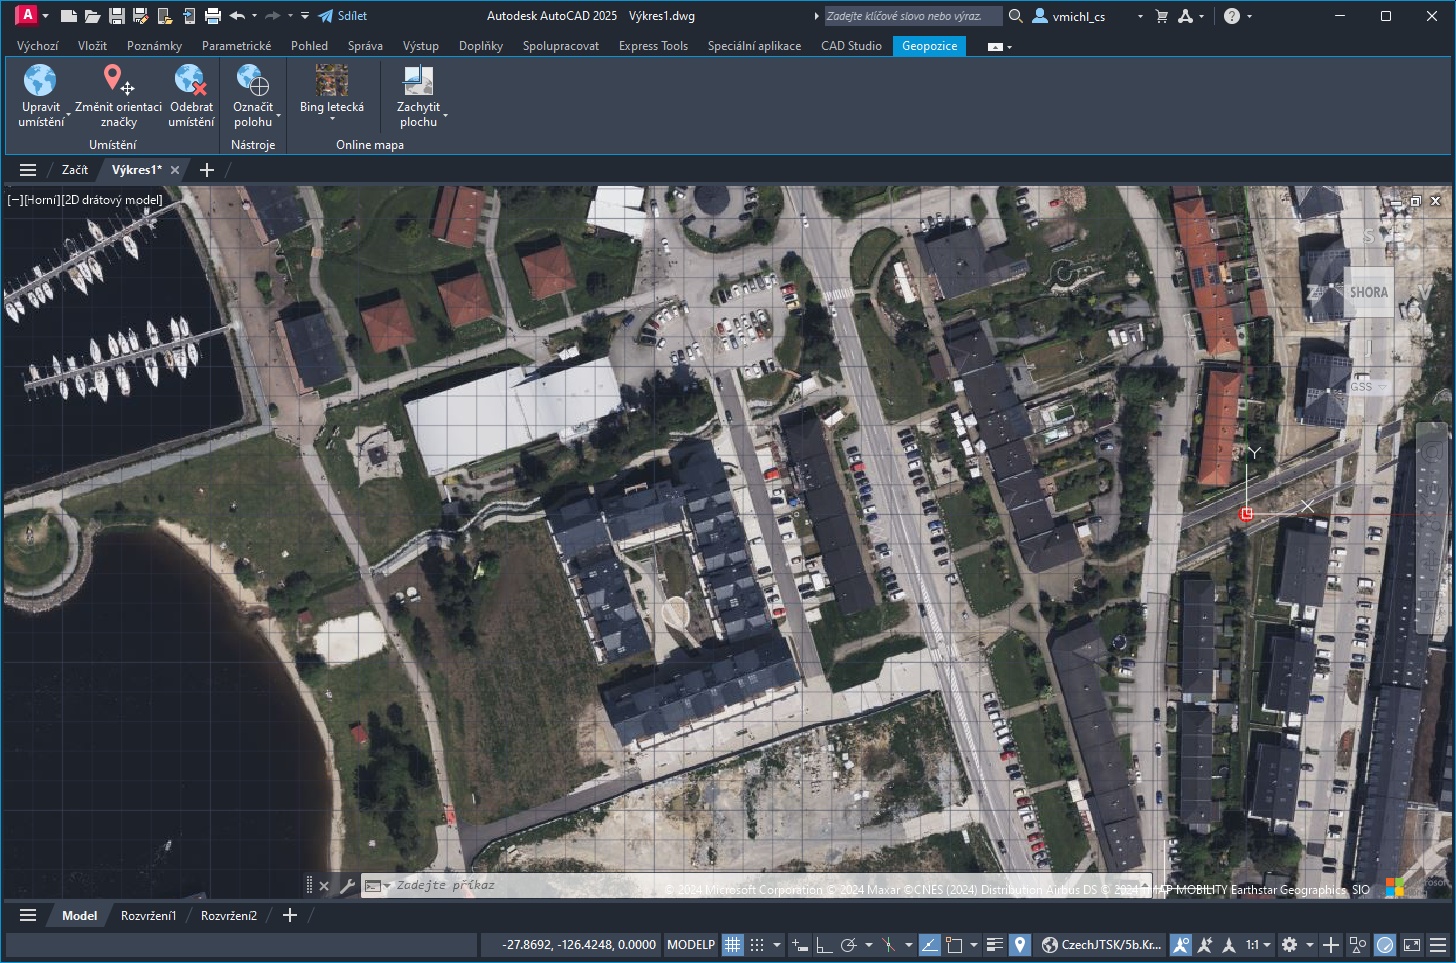Click the Save As icon in title bar
The width and height of the screenshot is (1456, 963).
[140, 16]
